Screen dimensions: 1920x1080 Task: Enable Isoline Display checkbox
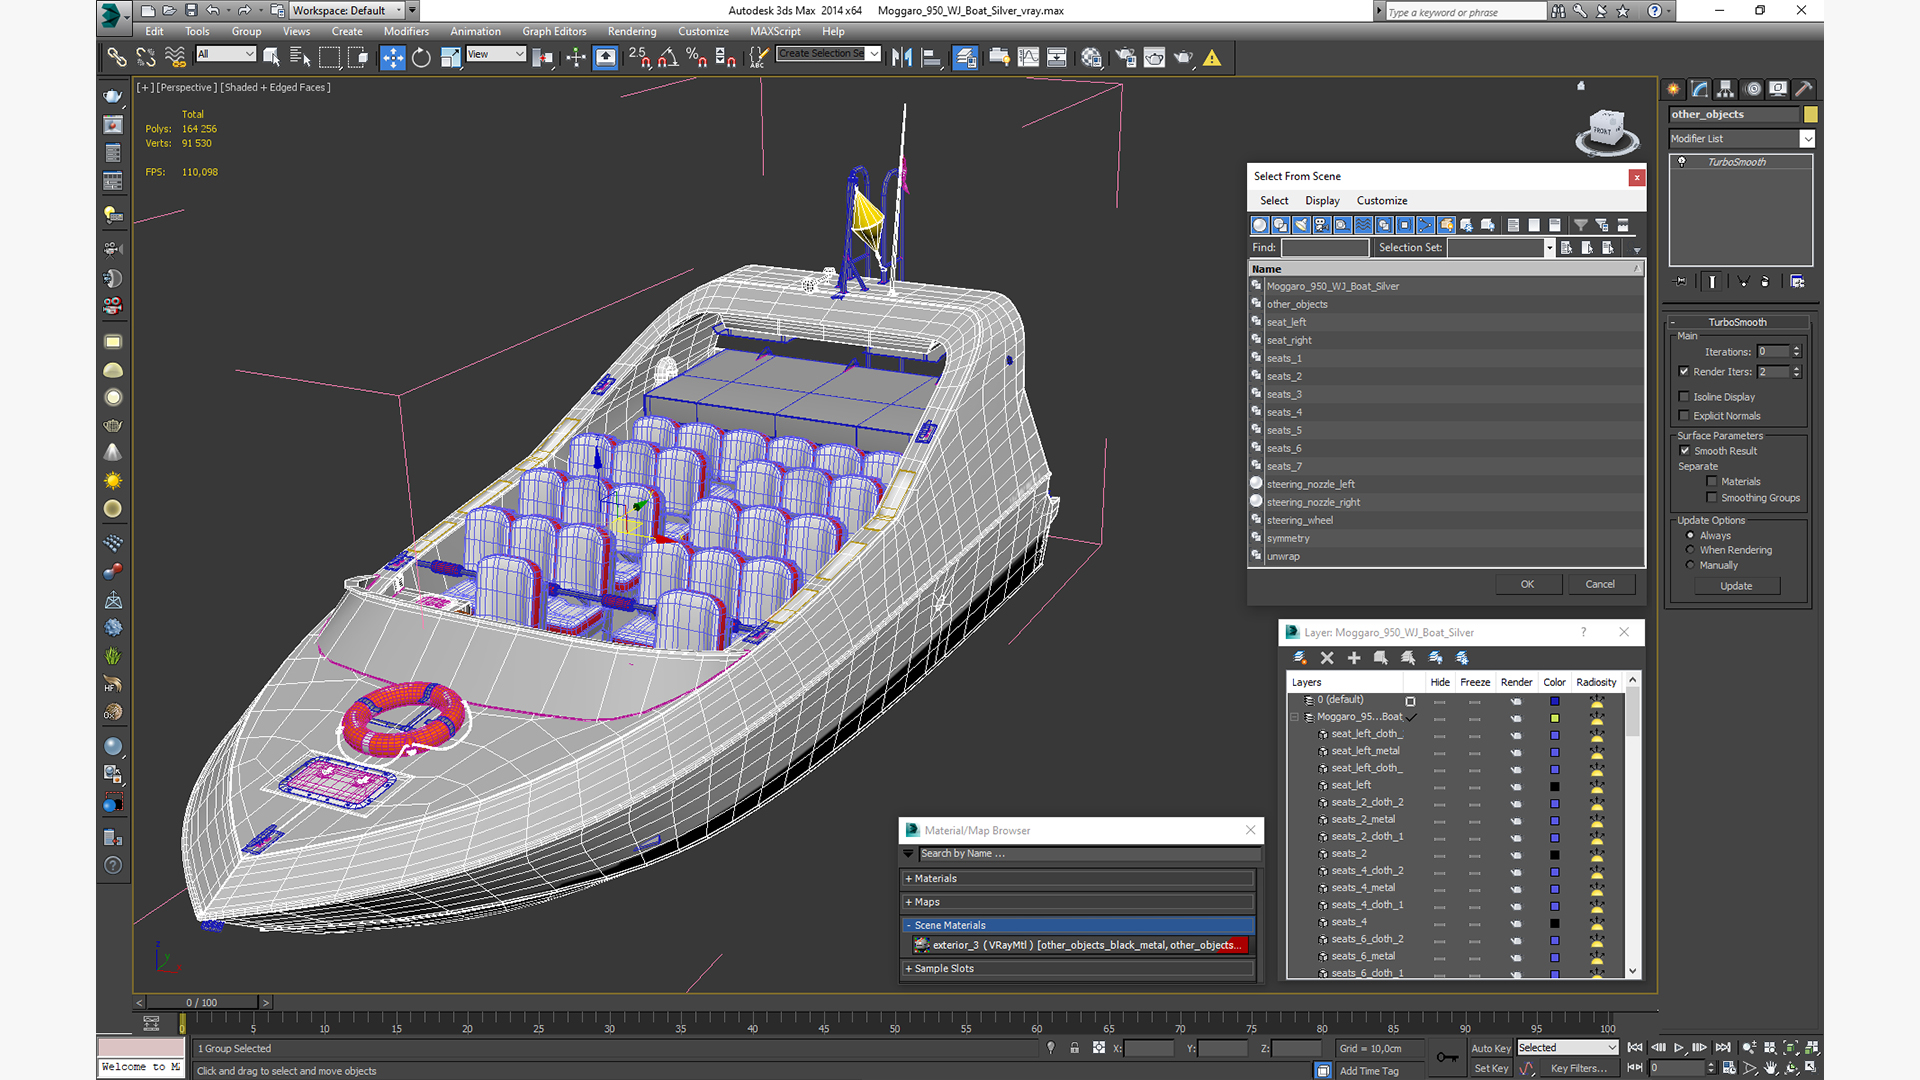click(1685, 397)
